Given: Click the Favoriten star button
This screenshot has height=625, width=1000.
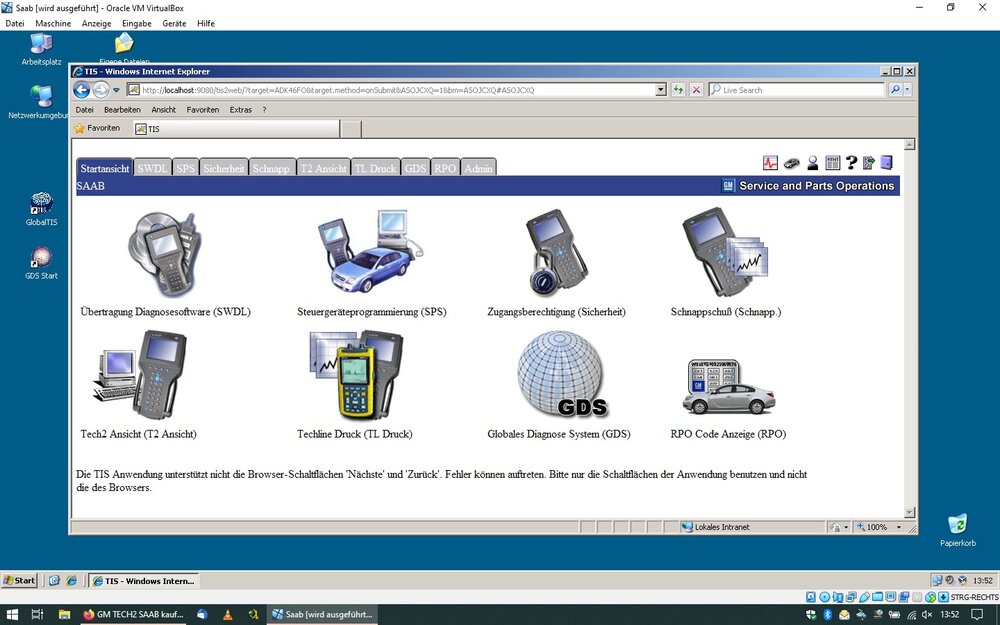Looking at the screenshot, I should pyautogui.click(x=97, y=128).
